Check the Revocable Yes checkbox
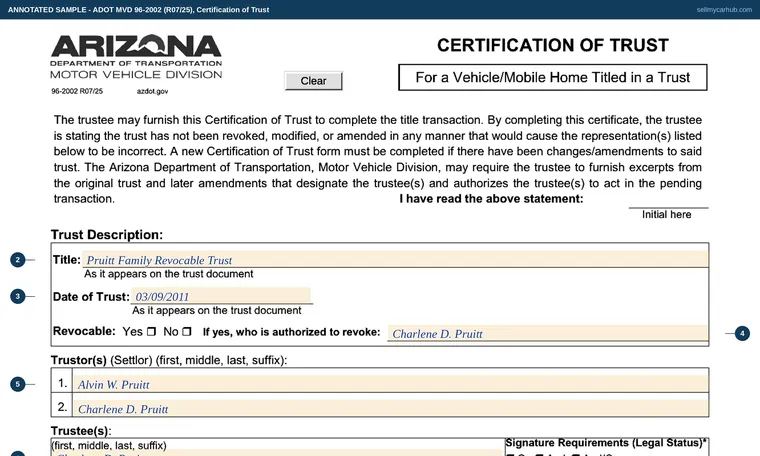The width and height of the screenshot is (760, 456). point(151,331)
